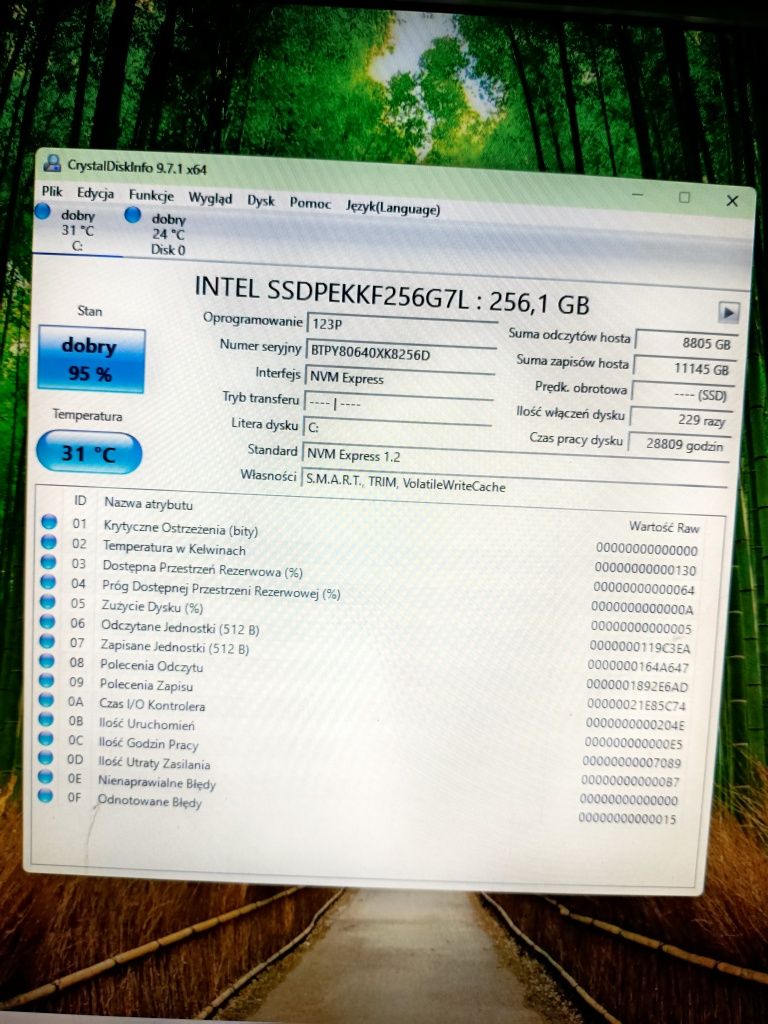Screen dimensions: 768x1024
Task: Click status icon for Polecenia Zapisu
Action: [x=46, y=680]
